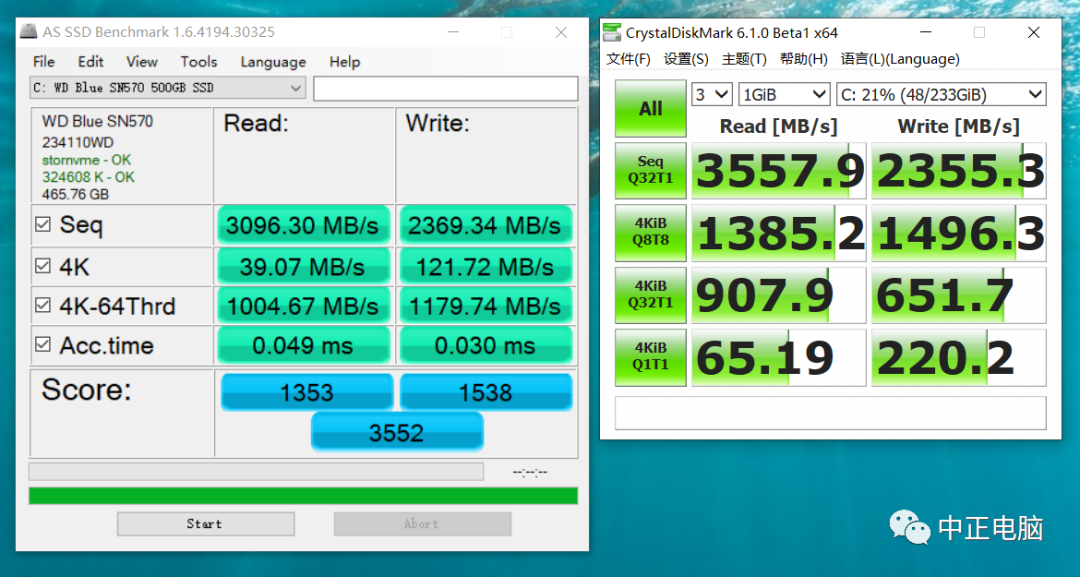This screenshot has width=1080, height=577.
Task: Click the 4KiB Q1T1 write result 220.2
Action: click(x=959, y=357)
